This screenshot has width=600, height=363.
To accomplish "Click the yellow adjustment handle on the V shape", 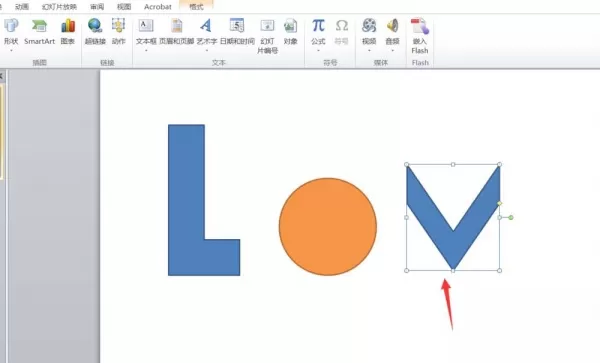I will 499,203.
